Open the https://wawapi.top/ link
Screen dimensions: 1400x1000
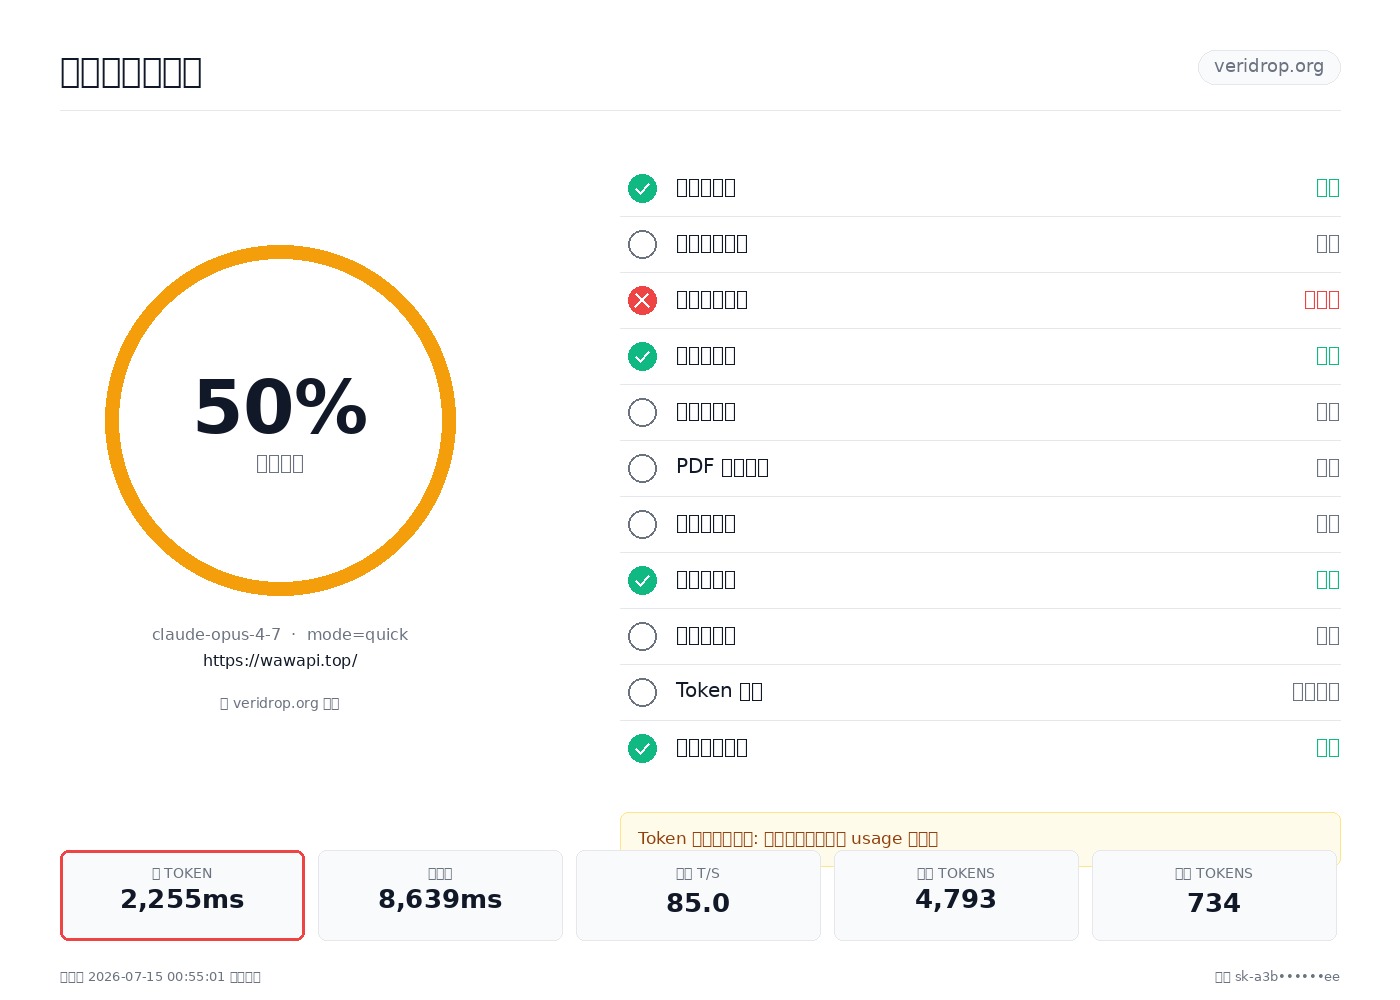coord(280,660)
